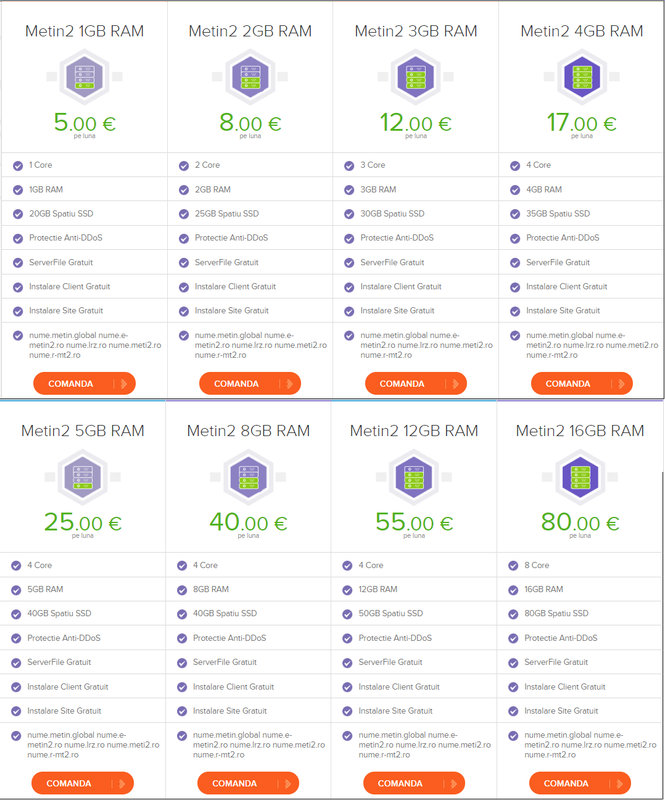This screenshot has height=800, width=665.
Task: Click the Metin2 2GB RAM server hexagon icon
Action: pyautogui.click(x=250, y=77)
